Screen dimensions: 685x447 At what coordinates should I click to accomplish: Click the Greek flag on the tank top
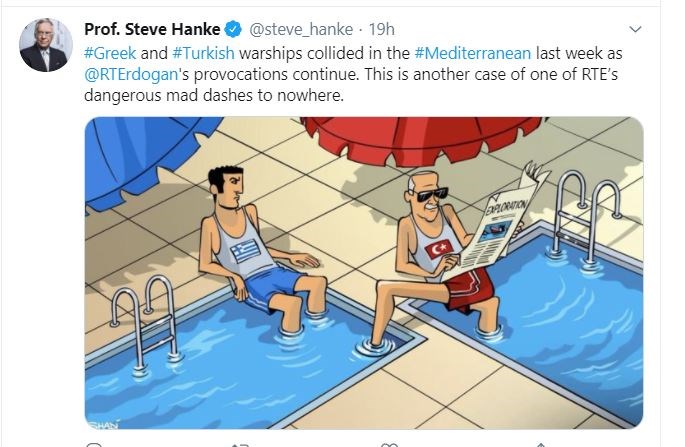coord(245,251)
